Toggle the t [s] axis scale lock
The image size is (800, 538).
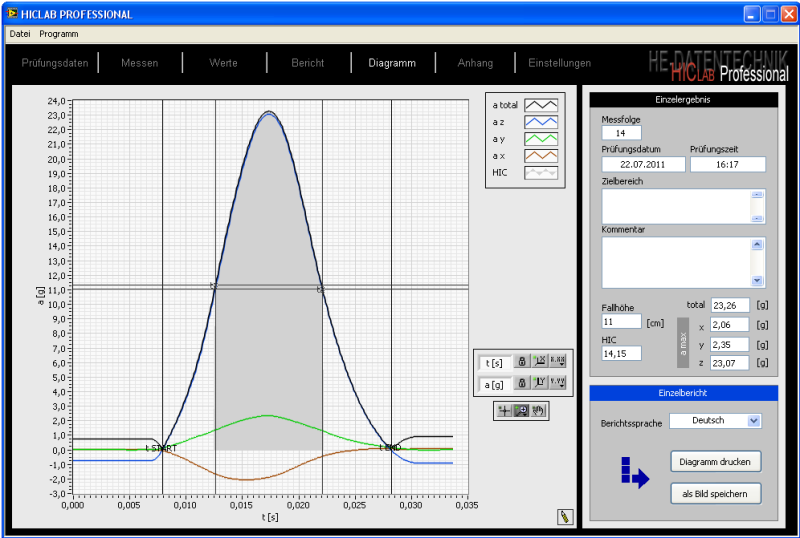point(521,363)
